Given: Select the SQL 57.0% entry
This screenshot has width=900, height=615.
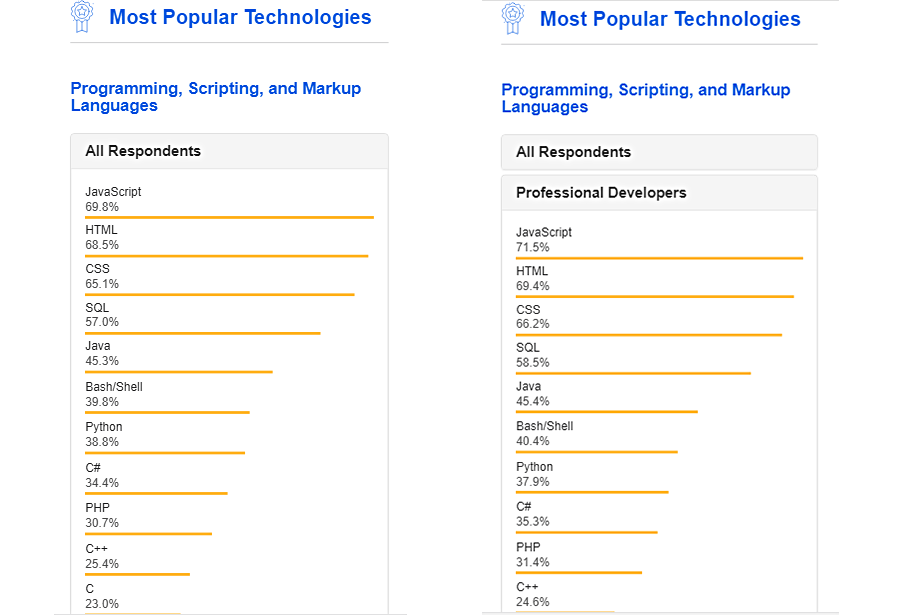Looking at the screenshot, I should point(102,315).
